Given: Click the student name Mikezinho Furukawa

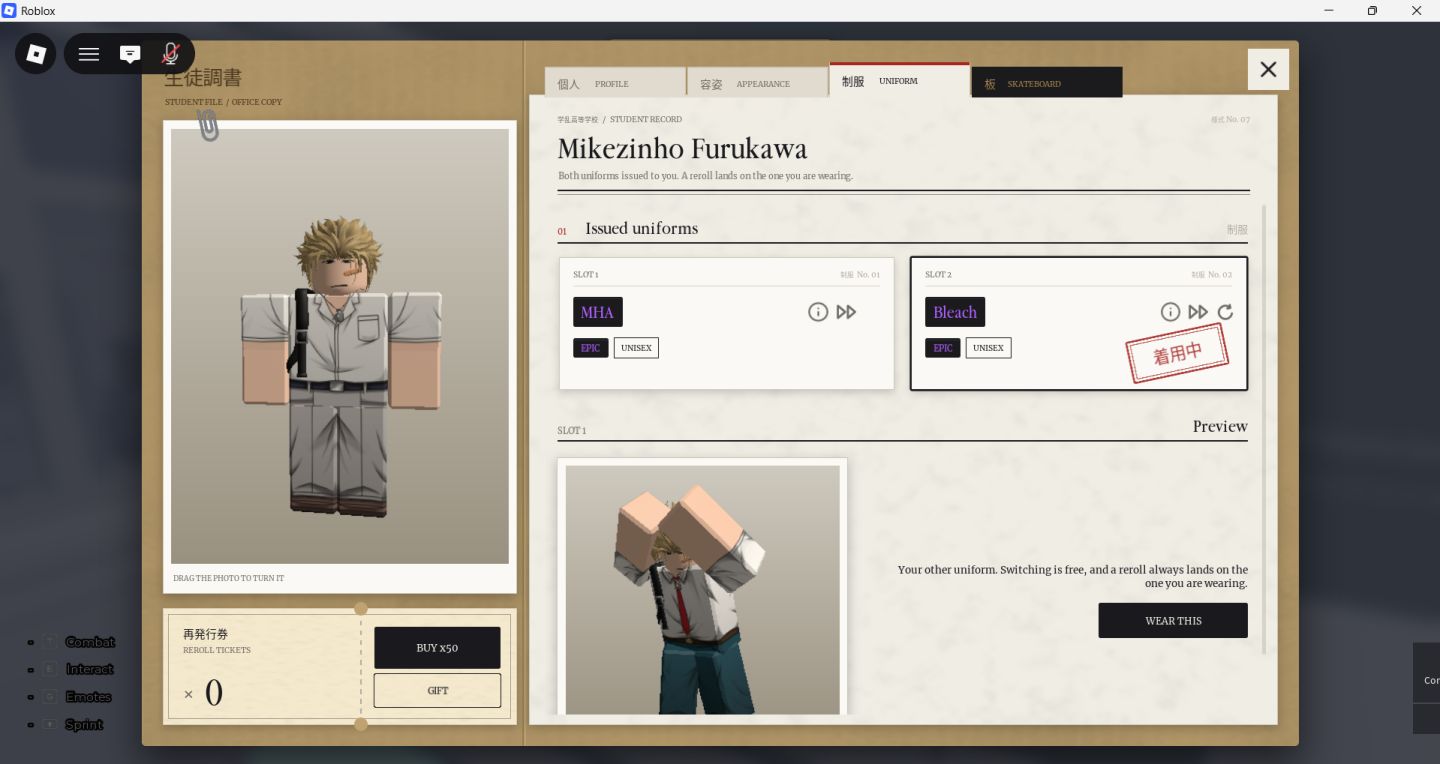Looking at the screenshot, I should [682, 149].
